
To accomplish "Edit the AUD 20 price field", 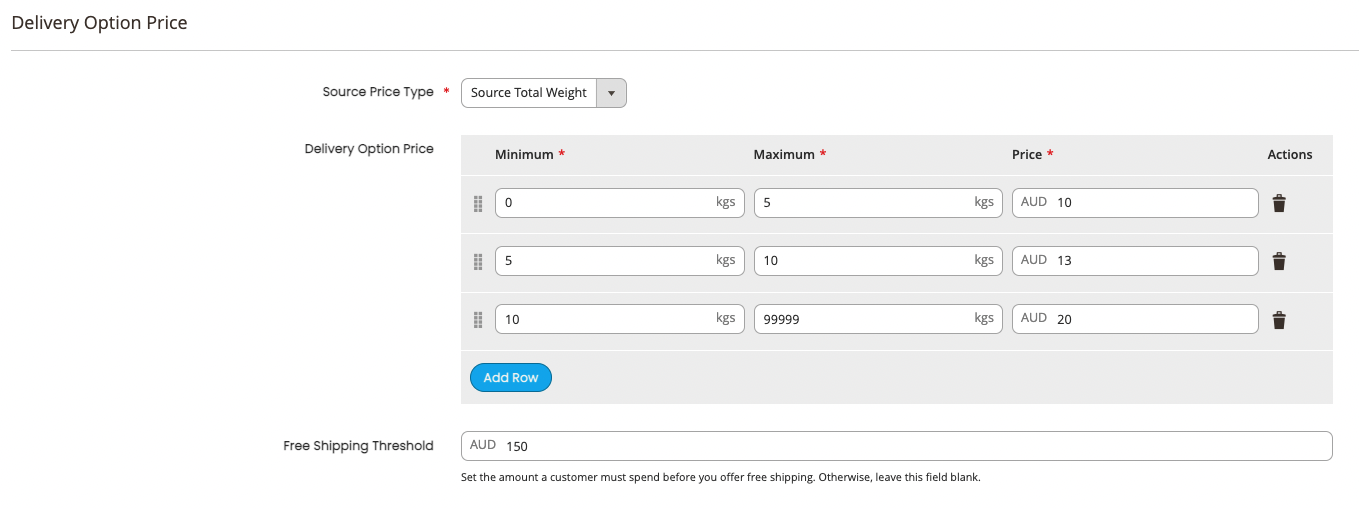I will [x=1135, y=320].
